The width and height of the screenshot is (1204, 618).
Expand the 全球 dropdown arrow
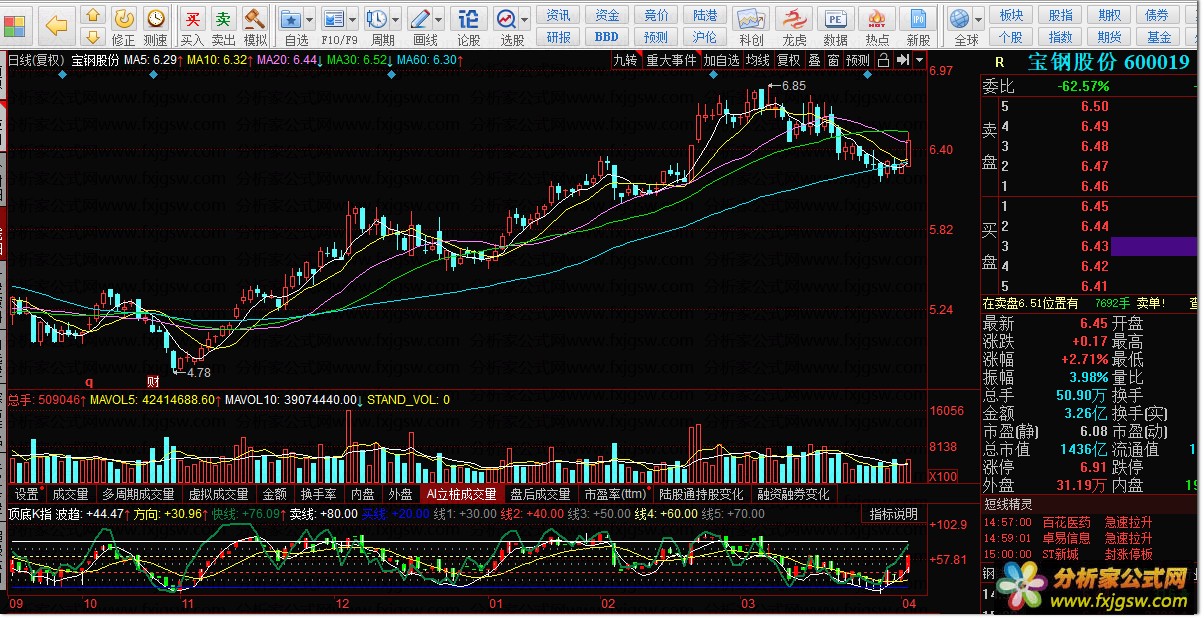(978, 18)
